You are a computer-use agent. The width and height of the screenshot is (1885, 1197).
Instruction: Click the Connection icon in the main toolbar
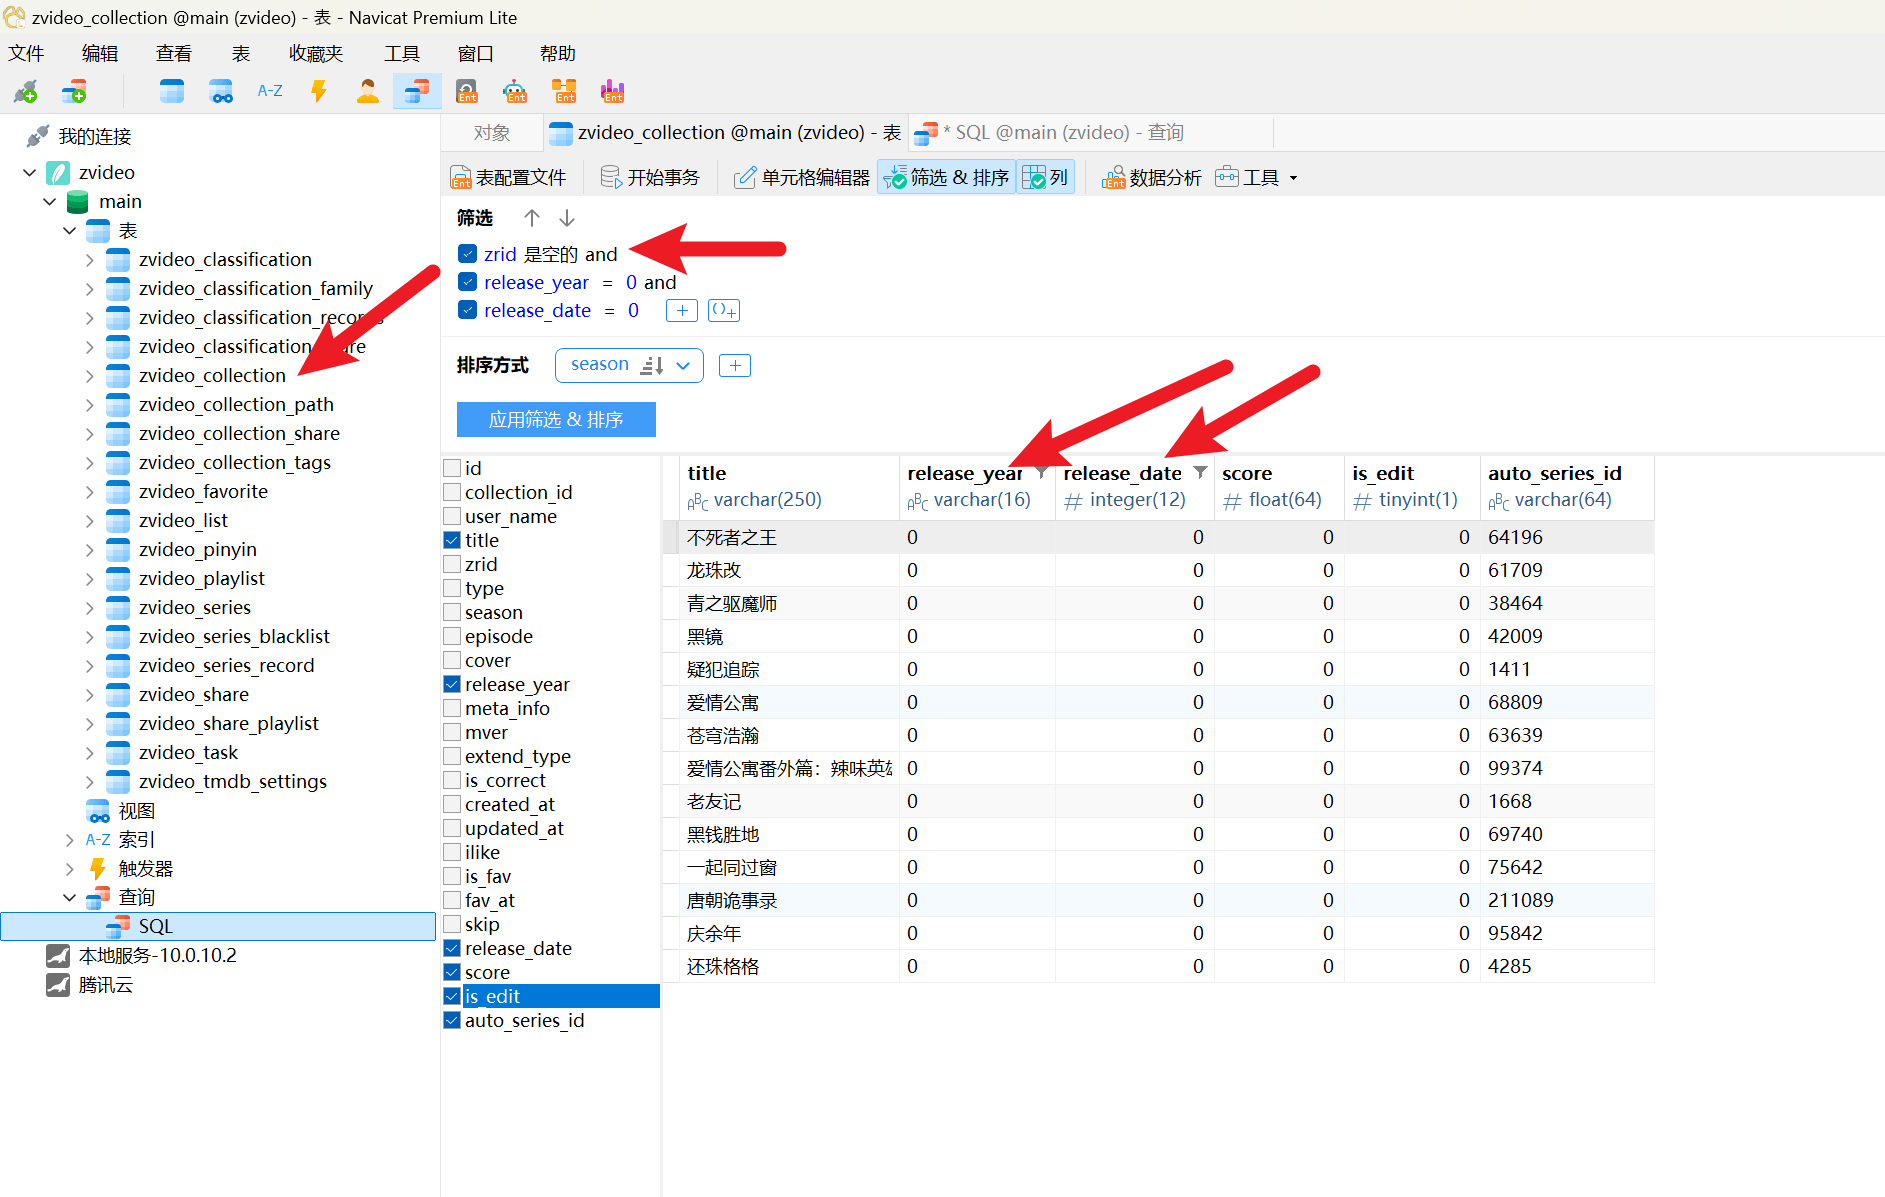(26, 92)
